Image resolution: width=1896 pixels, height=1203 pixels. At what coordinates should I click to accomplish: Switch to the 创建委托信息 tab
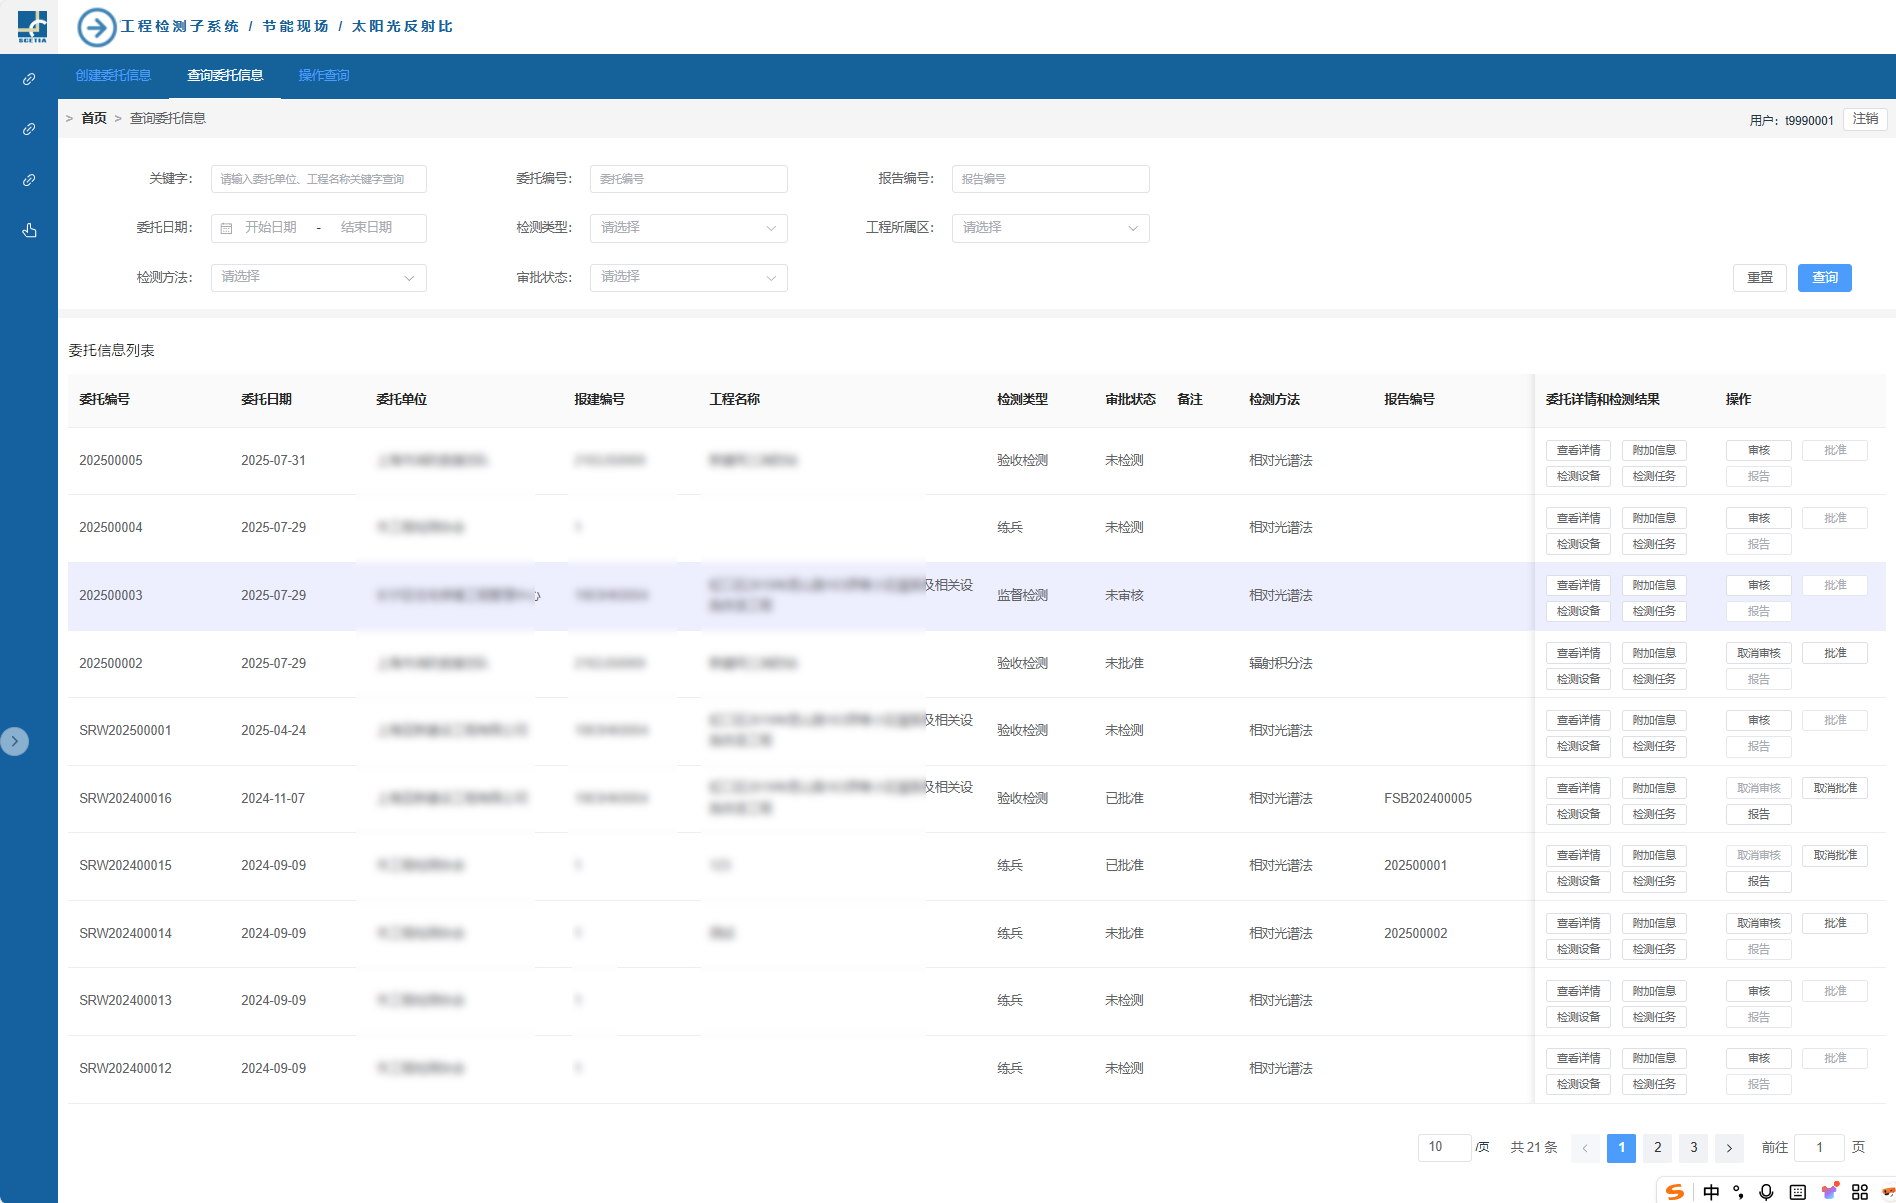click(113, 76)
